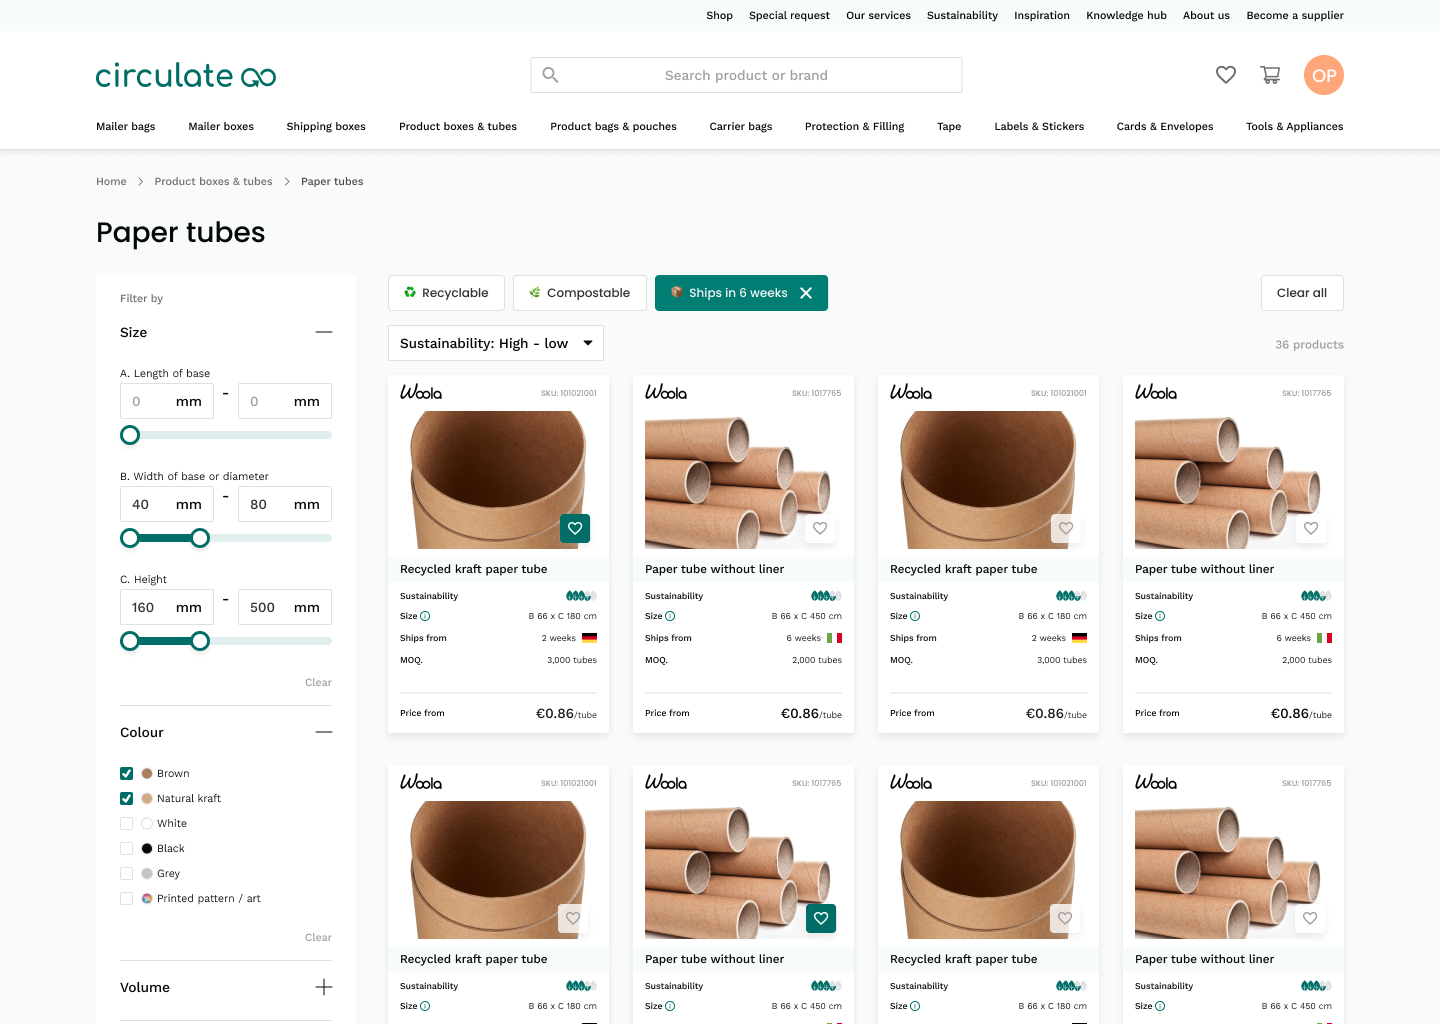
Task: Open Product boxes & tubes menu
Action: tap(458, 127)
